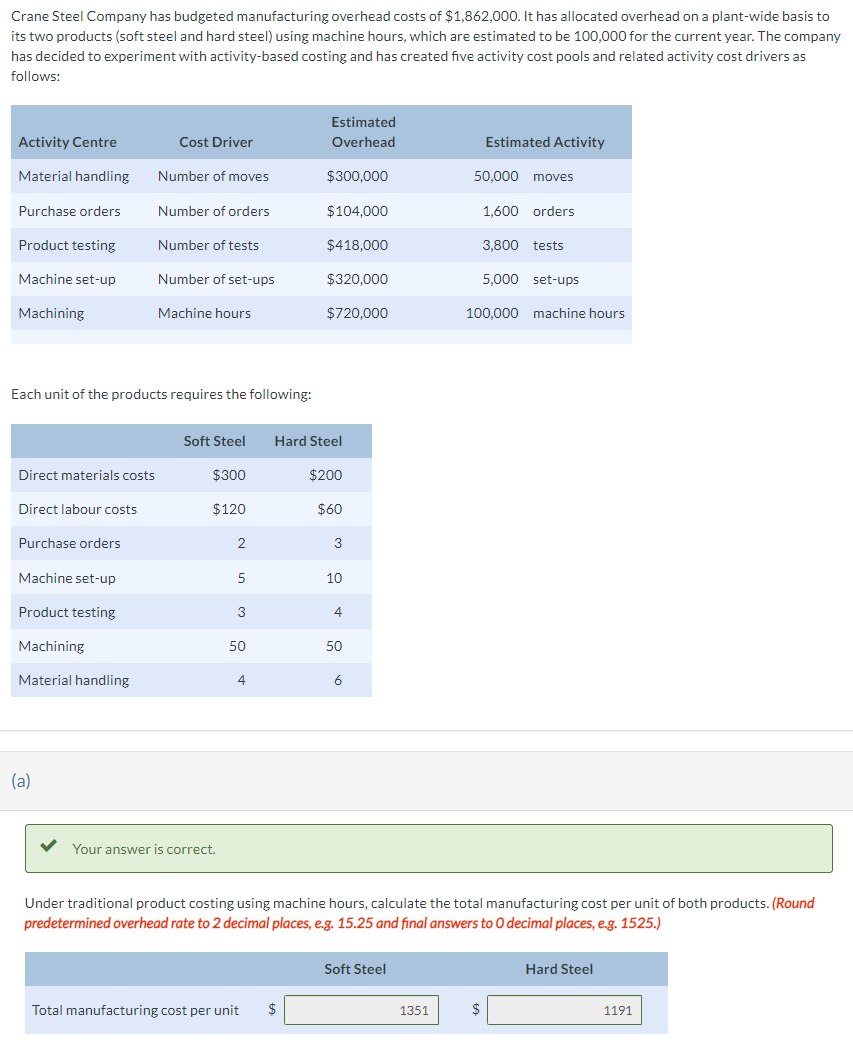853x1052 pixels.
Task: Click 'Activity Centre' column header
Action: 67,142
